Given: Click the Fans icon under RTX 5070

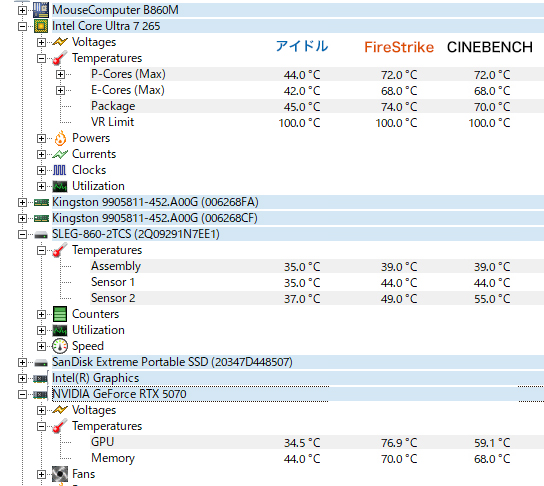Looking at the screenshot, I should point(60,474).
